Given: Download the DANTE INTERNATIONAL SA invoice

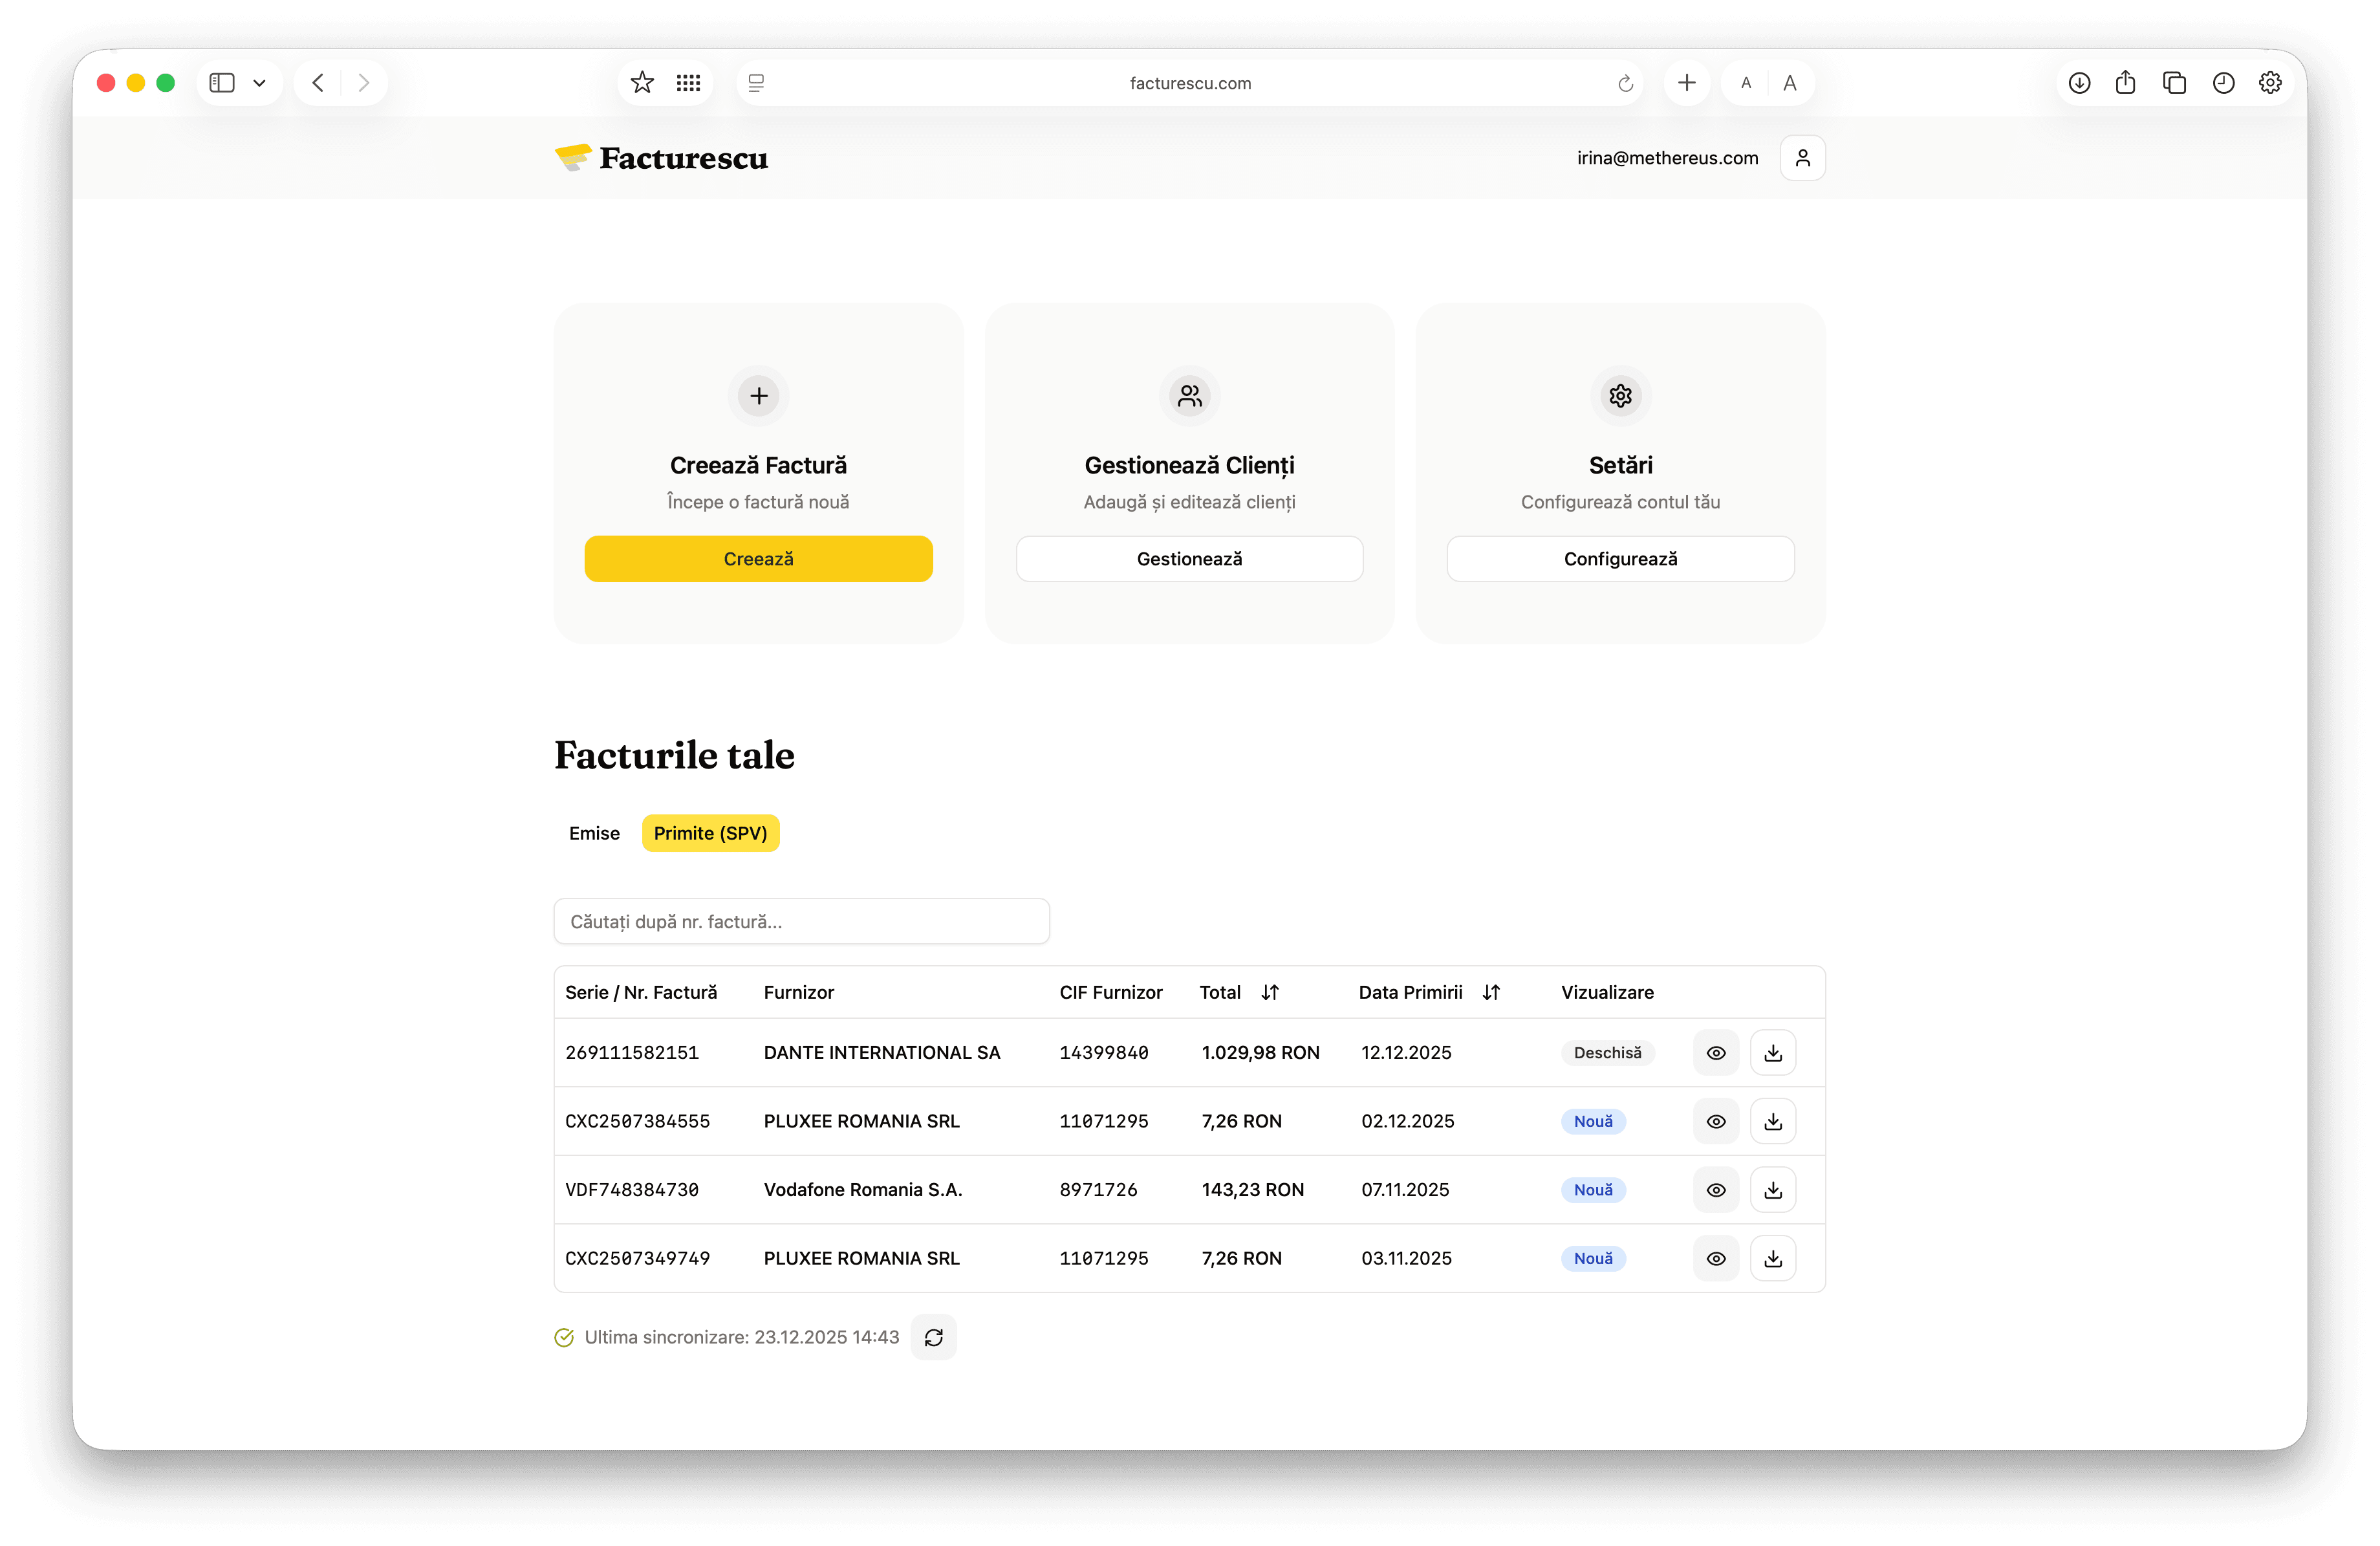Looking at the screenshot, I should pyautogui.click(x=1773, y=1052).
